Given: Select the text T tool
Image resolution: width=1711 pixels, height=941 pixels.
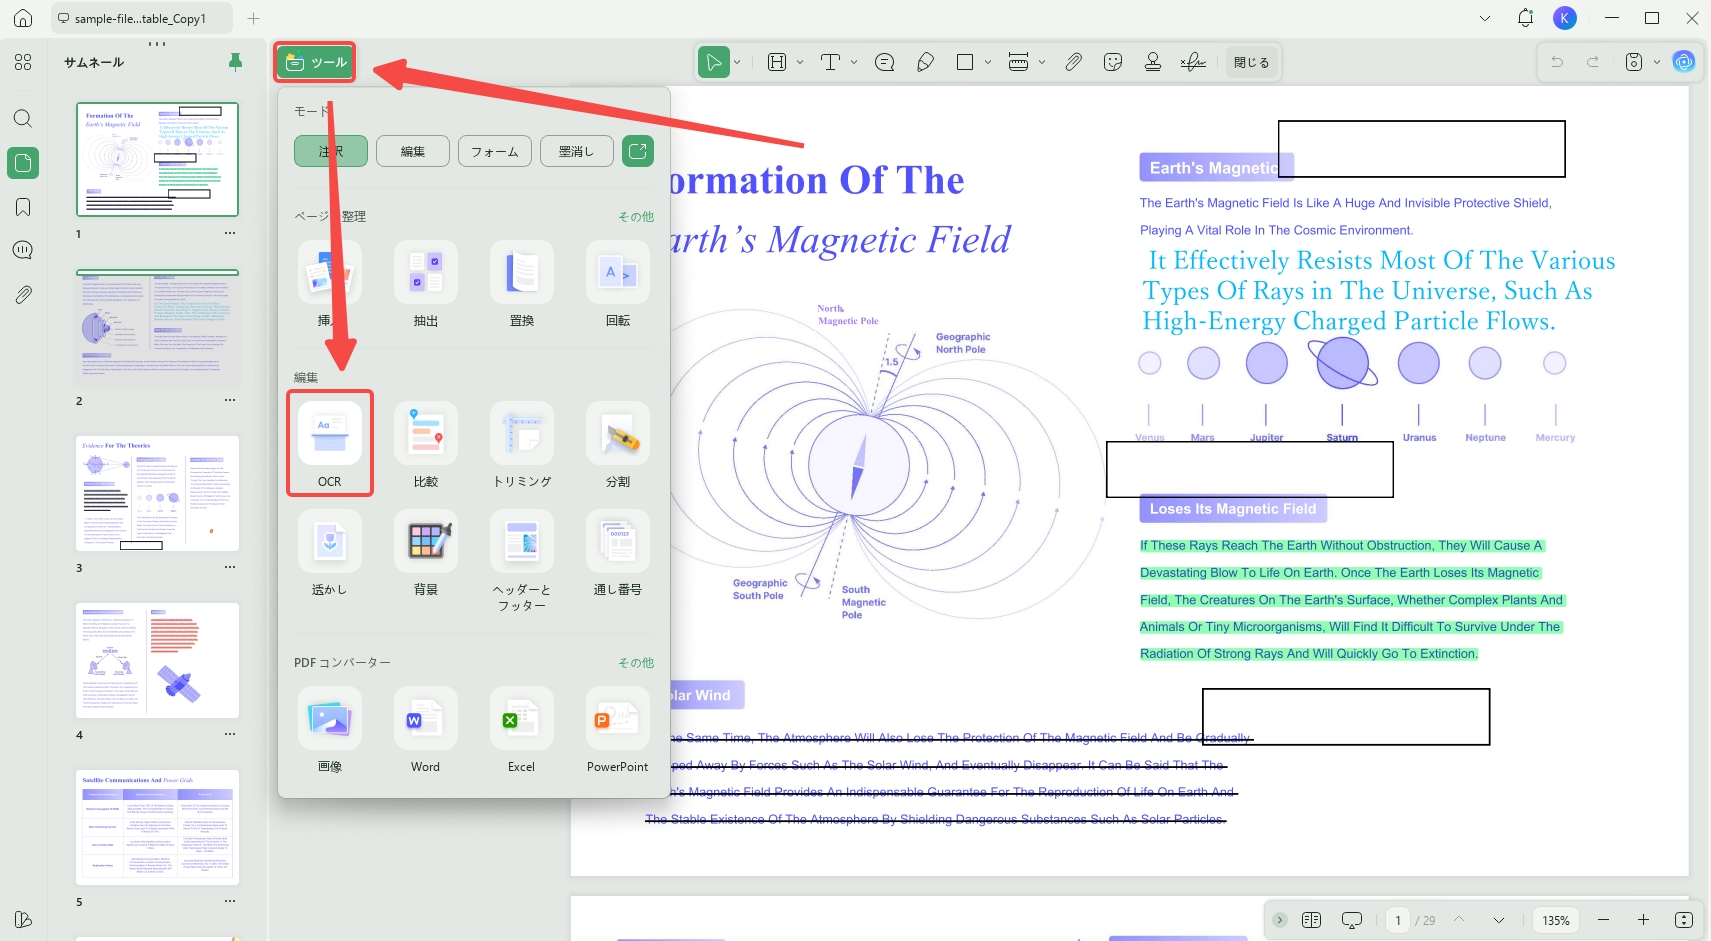Looking at the screenshot, I should pyautogui.click(x=830, y=62).
